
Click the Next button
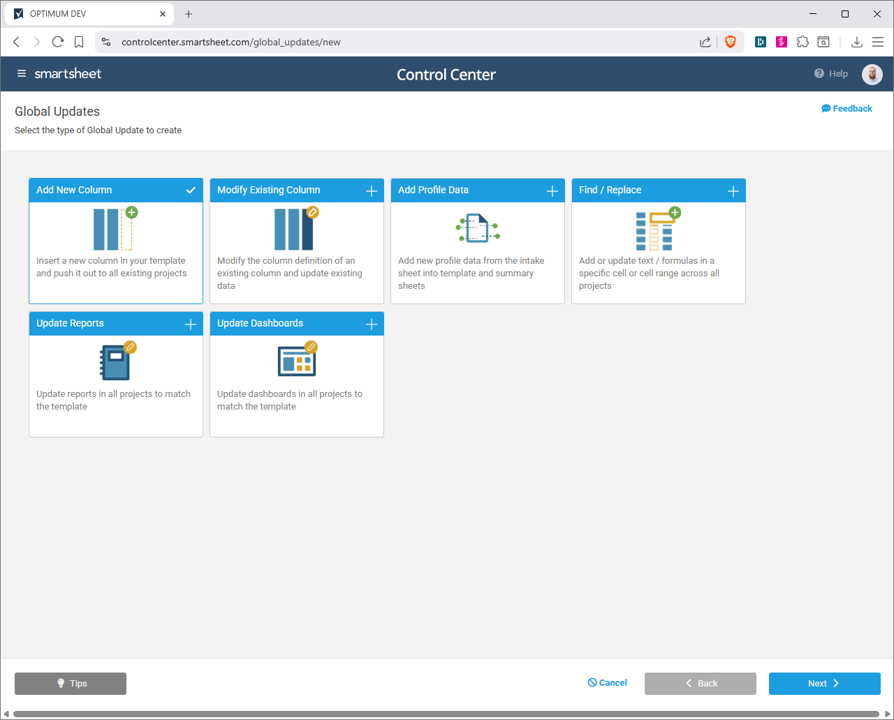[x=824, y=683]
